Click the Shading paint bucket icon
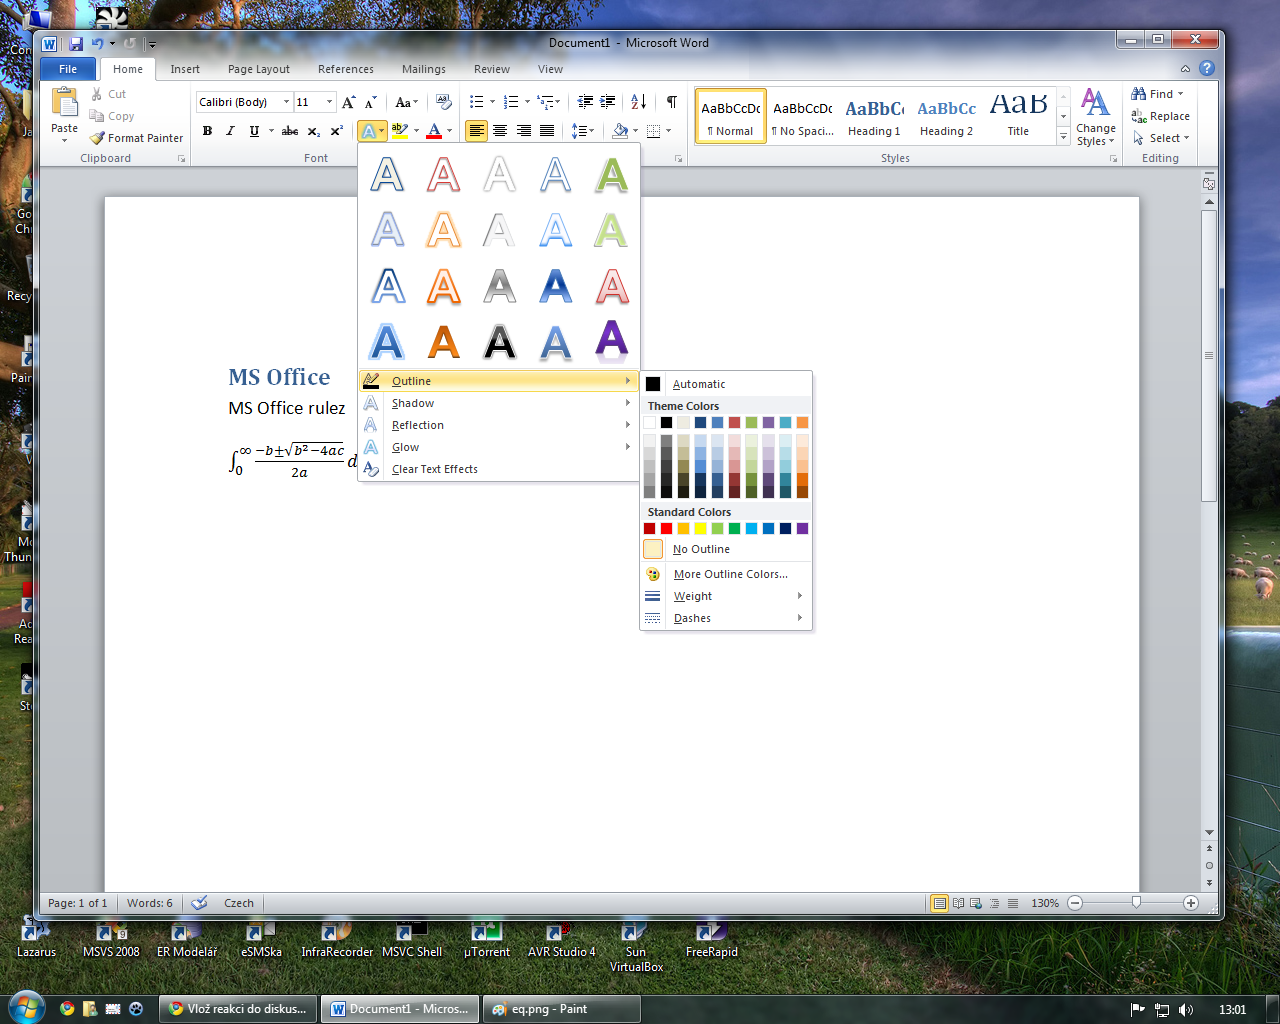The image size is (1280, 1024). tap(620, 131)
